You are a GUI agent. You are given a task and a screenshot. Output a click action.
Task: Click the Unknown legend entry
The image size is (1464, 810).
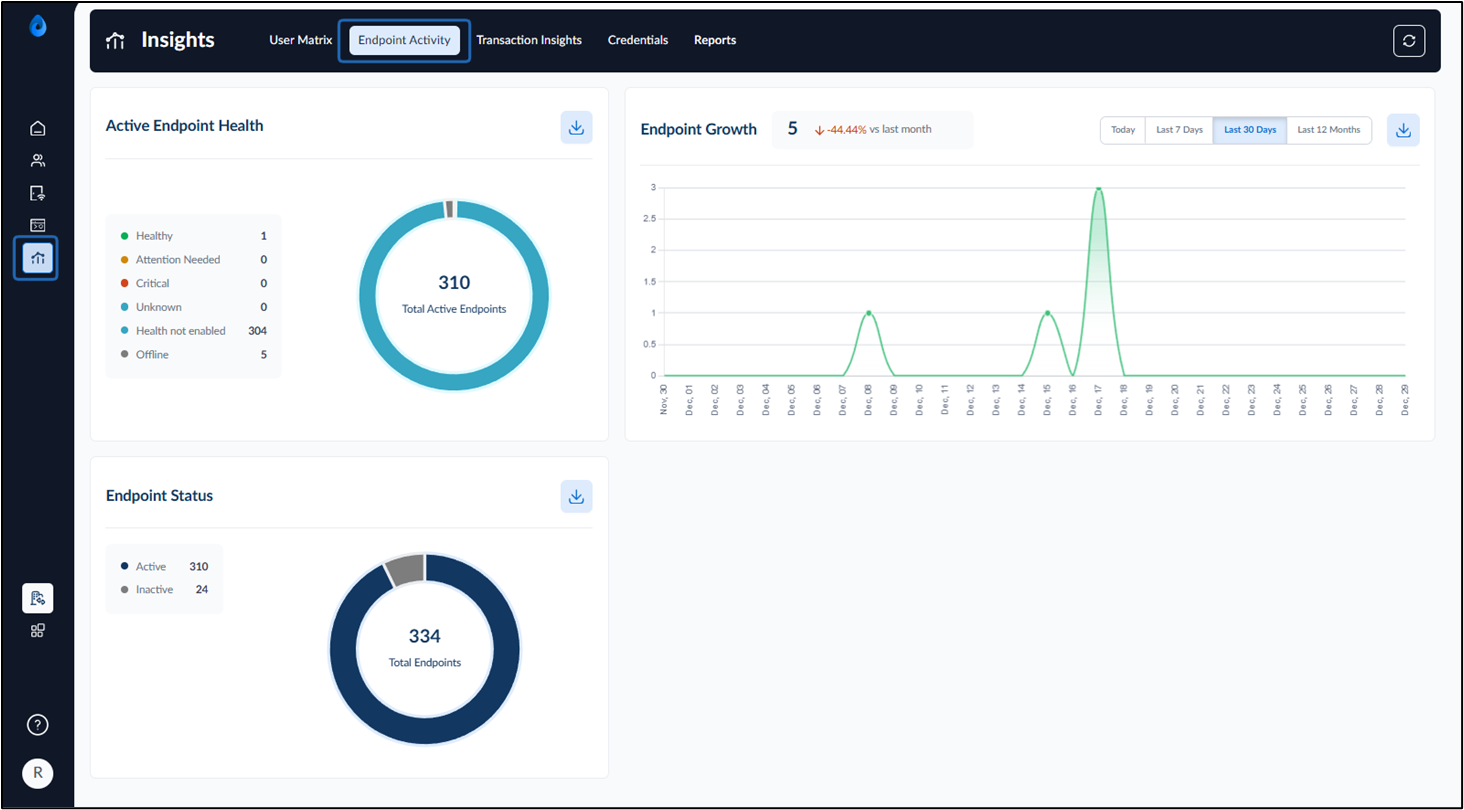coord(193,307)
